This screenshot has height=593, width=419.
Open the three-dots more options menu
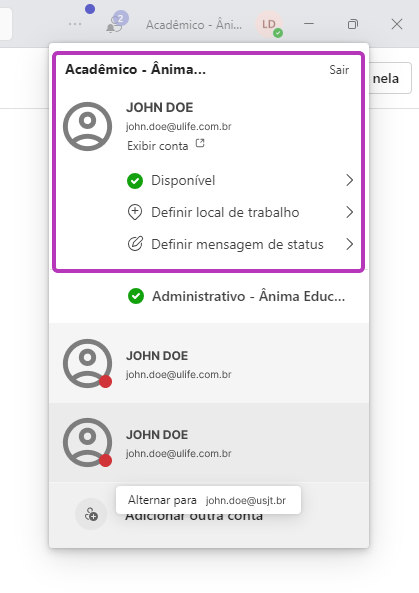click(x=75, y=24)
